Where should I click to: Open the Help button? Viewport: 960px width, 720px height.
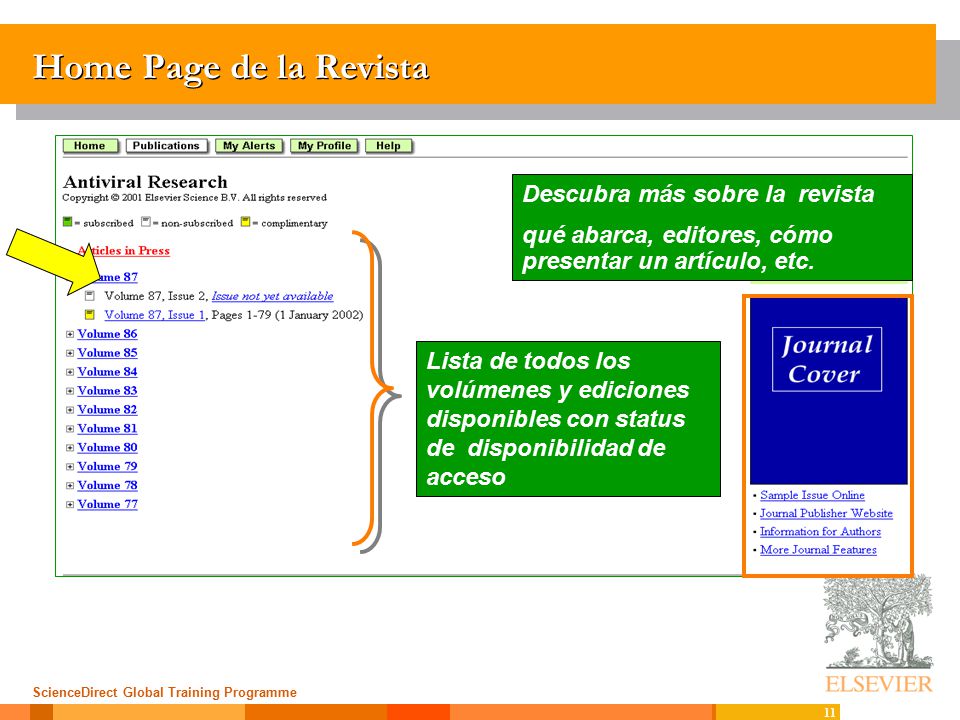pyautogui.click(x=388, y=146)
